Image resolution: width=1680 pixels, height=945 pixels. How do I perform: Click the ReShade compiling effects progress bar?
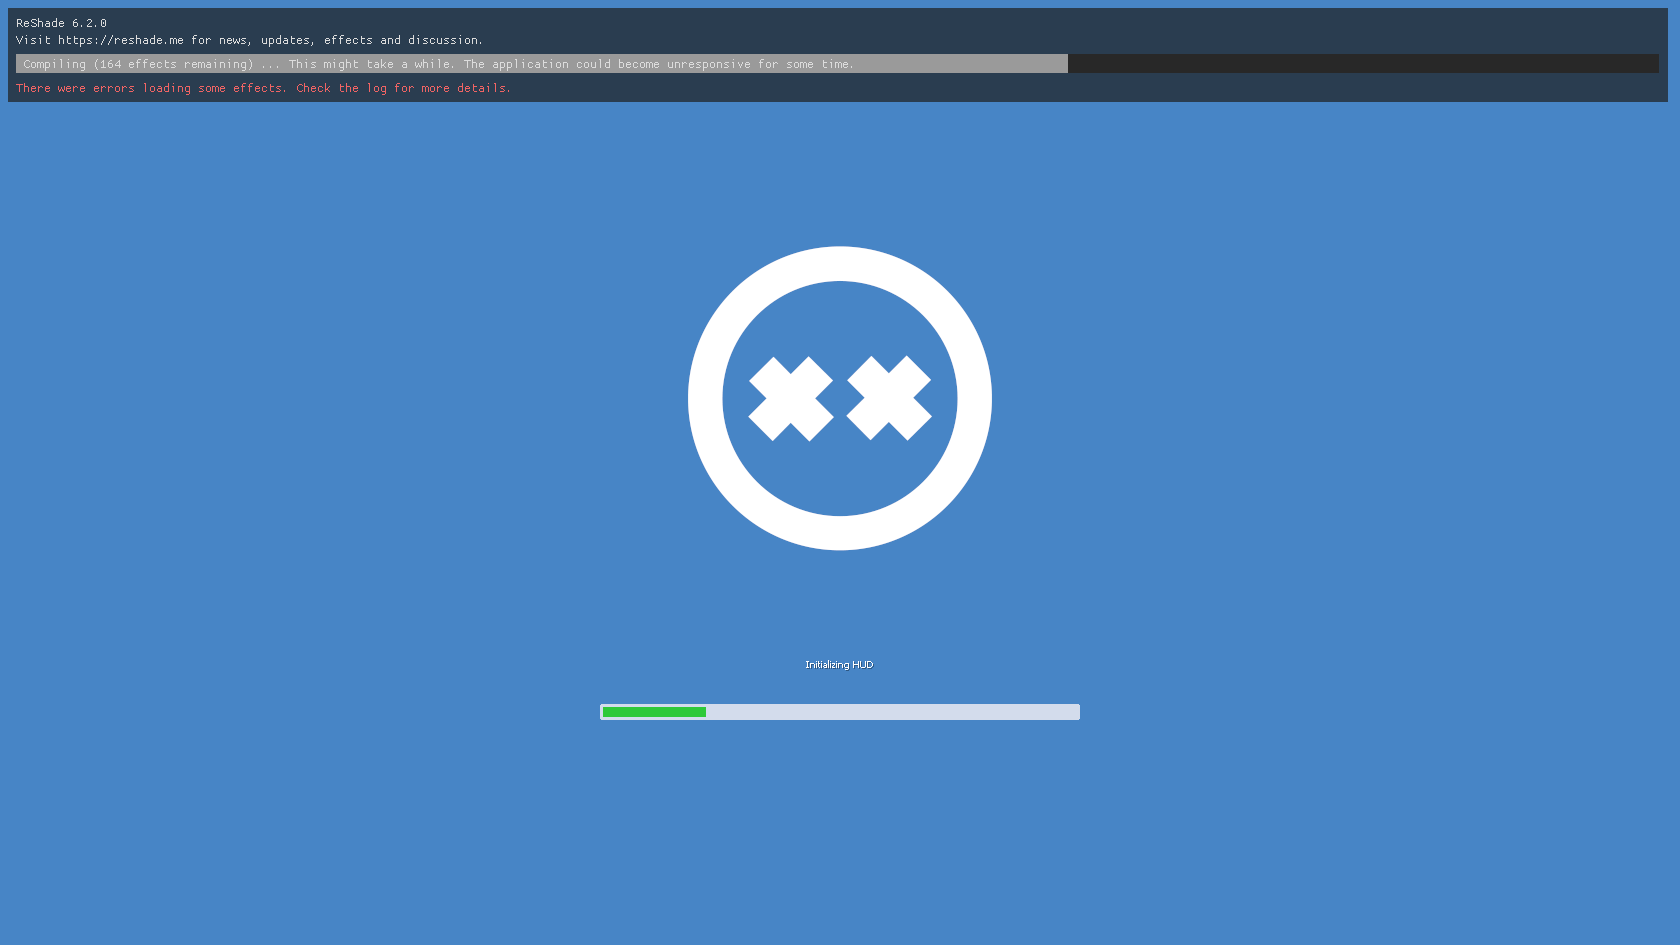pos(837,64)
